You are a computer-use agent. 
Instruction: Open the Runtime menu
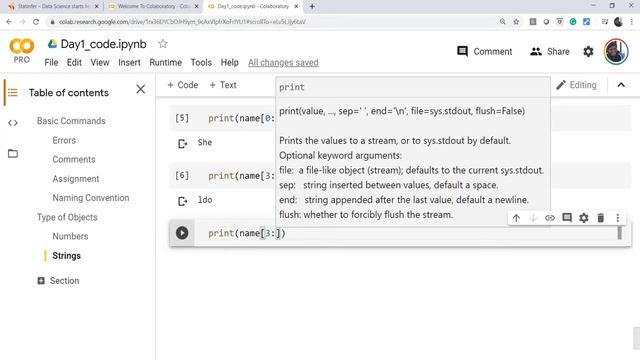[165, 62]
